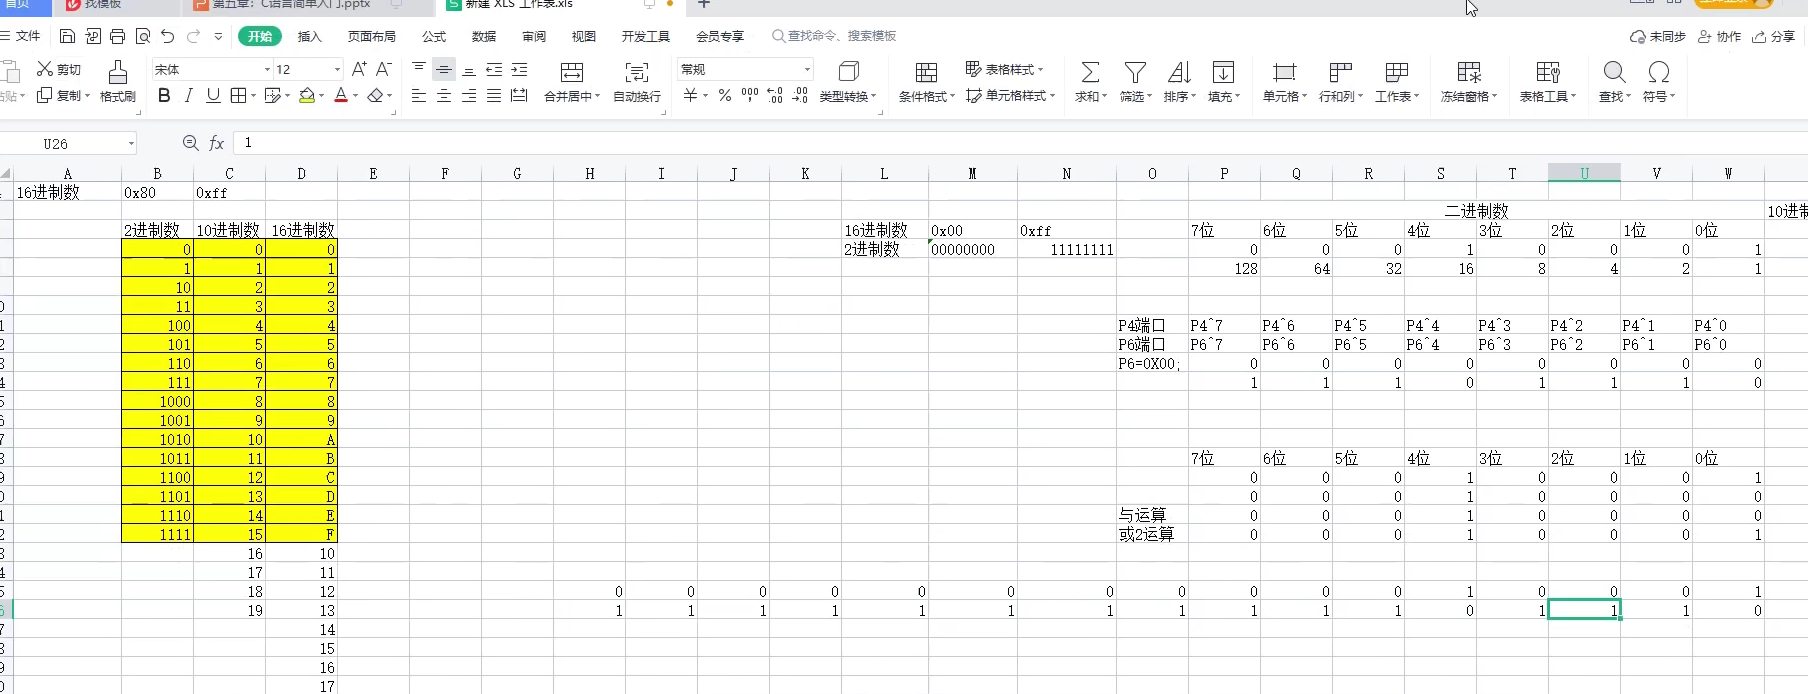The height and width of the screenshot is (694, 1808).
Task: Click the Decrease decimal places icon
Action: pos(800,96)
